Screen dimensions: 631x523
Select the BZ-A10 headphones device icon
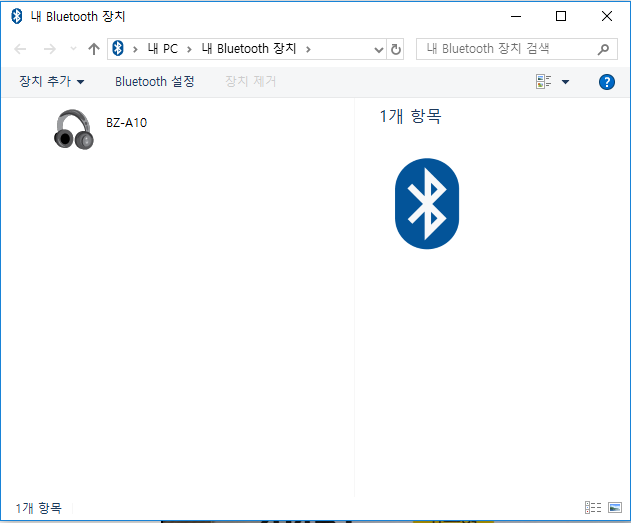point(74,130)
